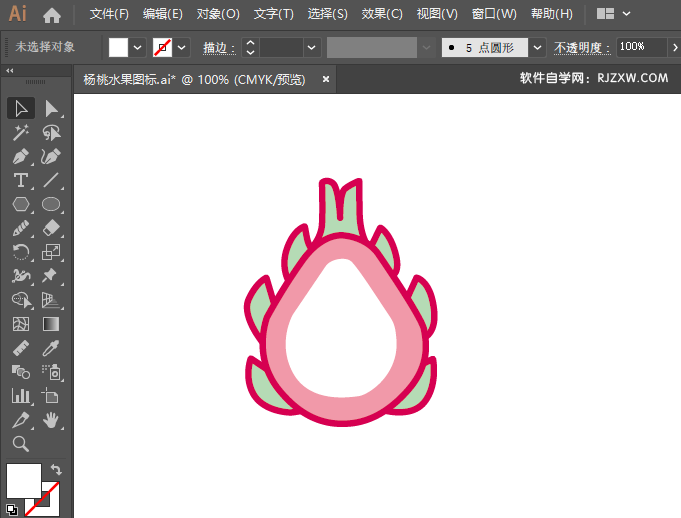Adjust the stroke weight stepper arrows
The image size is (681, 518).
tap(250, 47)
